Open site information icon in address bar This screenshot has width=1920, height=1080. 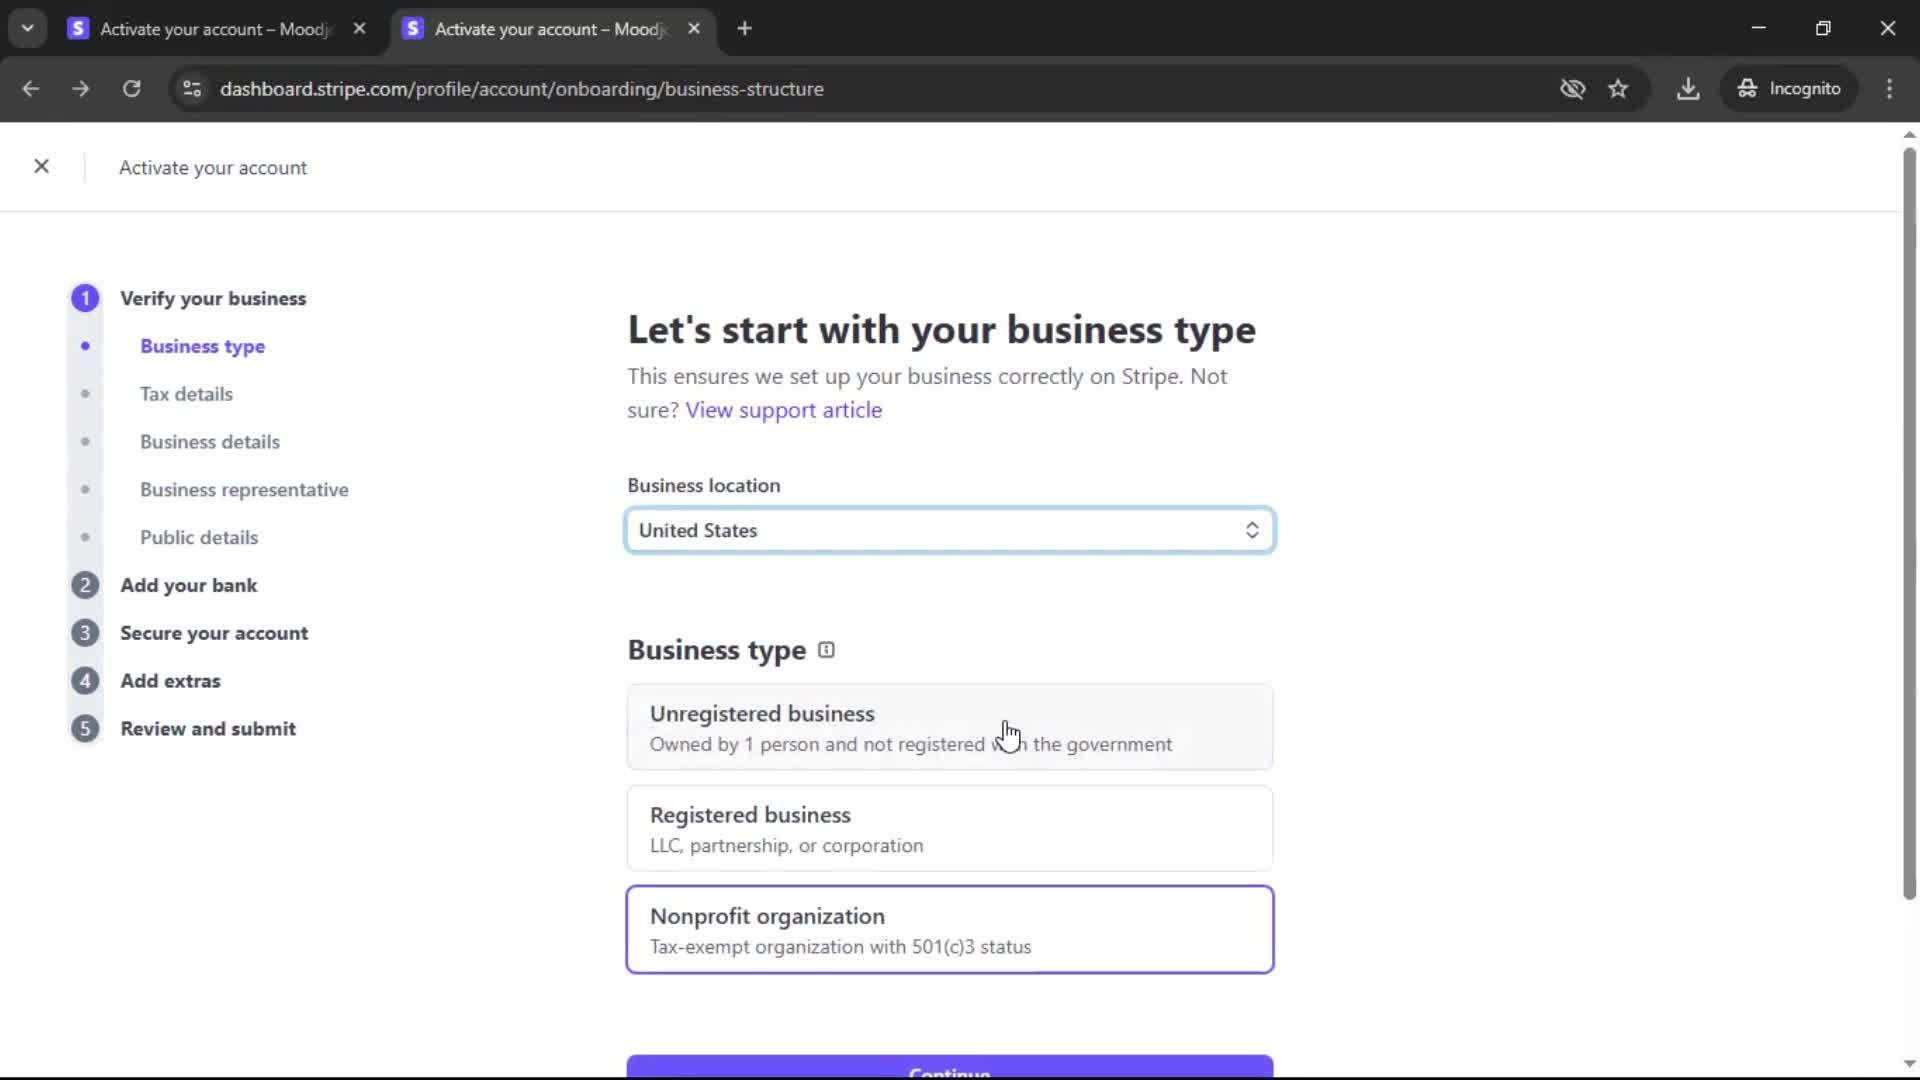[192, 89]
